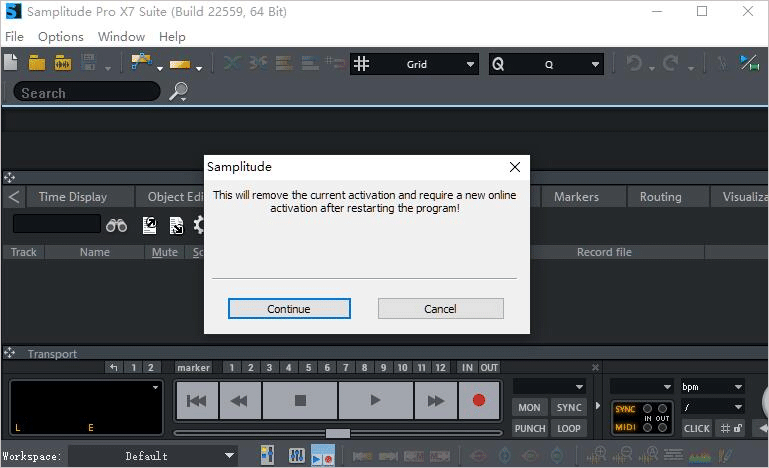
Task: Click the binoculars find icon
Action: pos(116,225)
